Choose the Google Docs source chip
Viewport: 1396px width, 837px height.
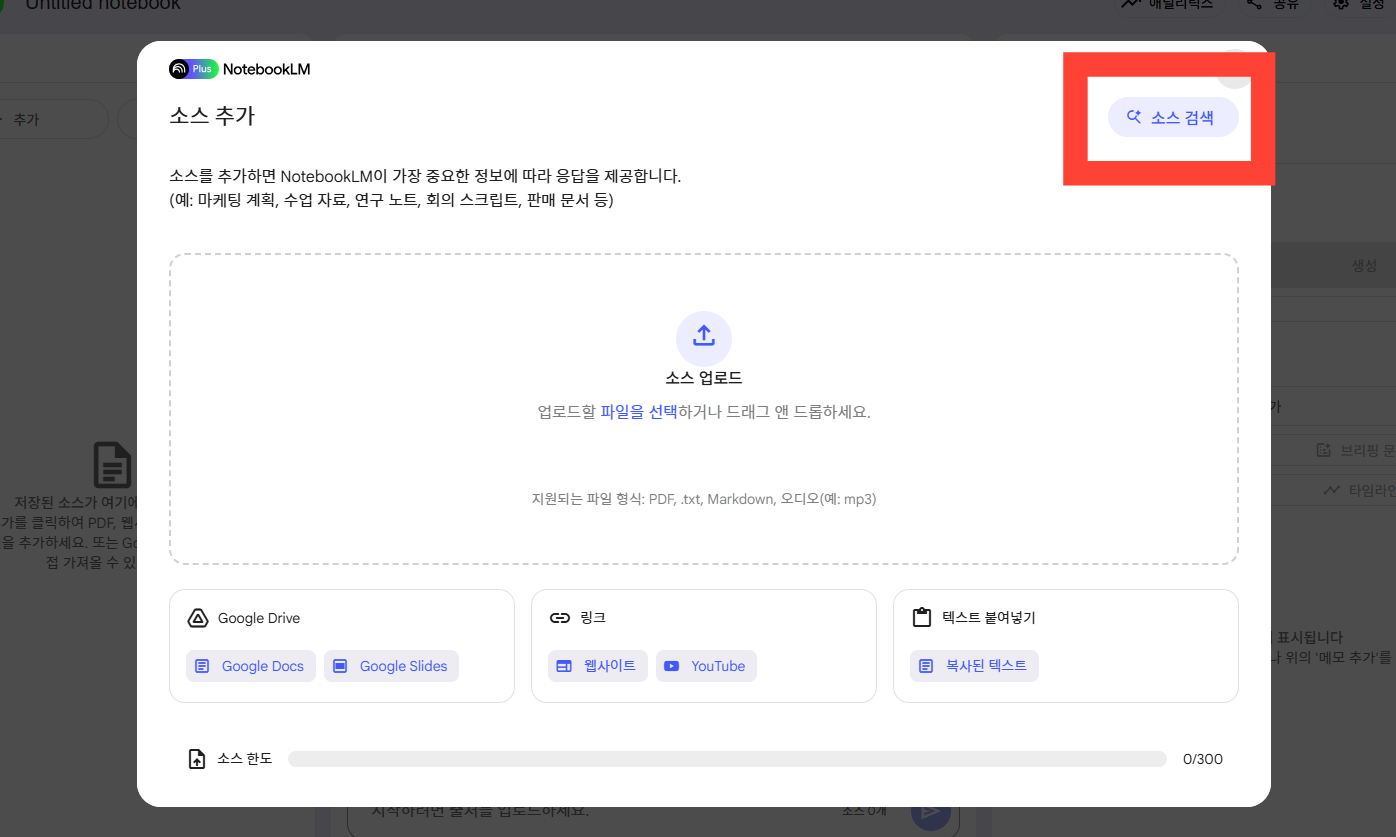(251, 666)
